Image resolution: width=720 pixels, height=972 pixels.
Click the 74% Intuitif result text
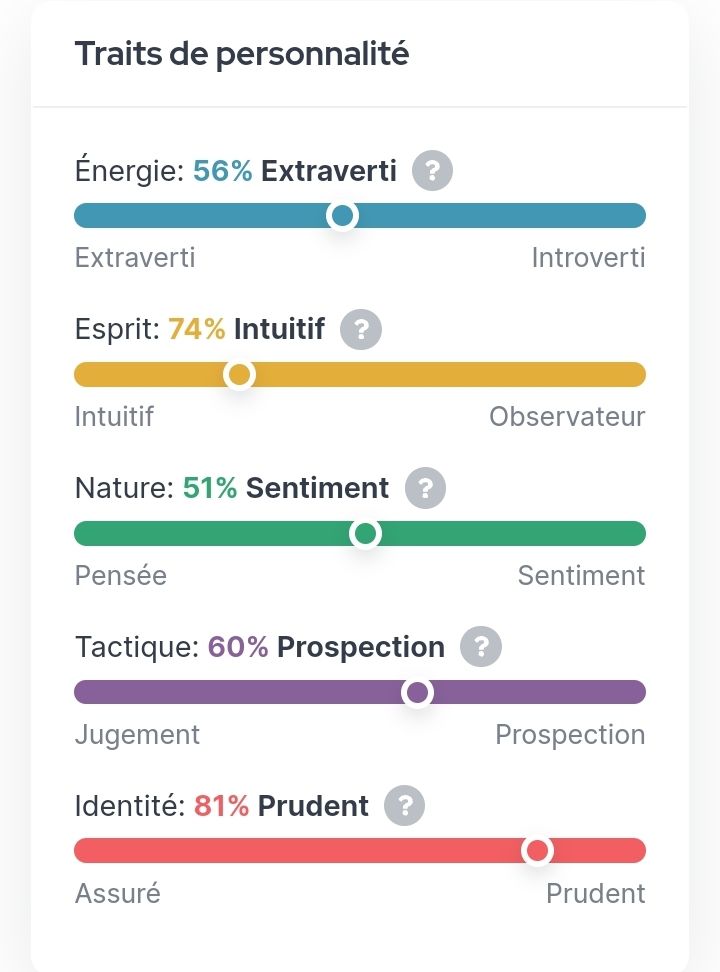click(246, 329)
